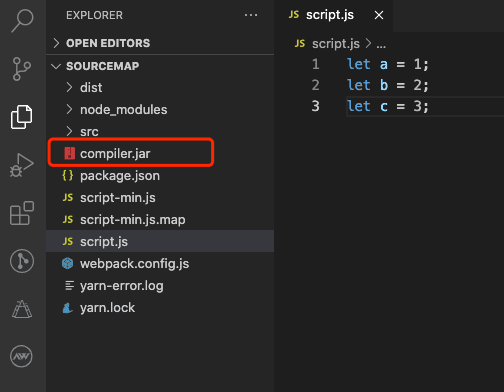Open the testing pyramid icon view
The width and height of the screenshot is (504, 392).
pyautogui.click(x=22, y=309)
